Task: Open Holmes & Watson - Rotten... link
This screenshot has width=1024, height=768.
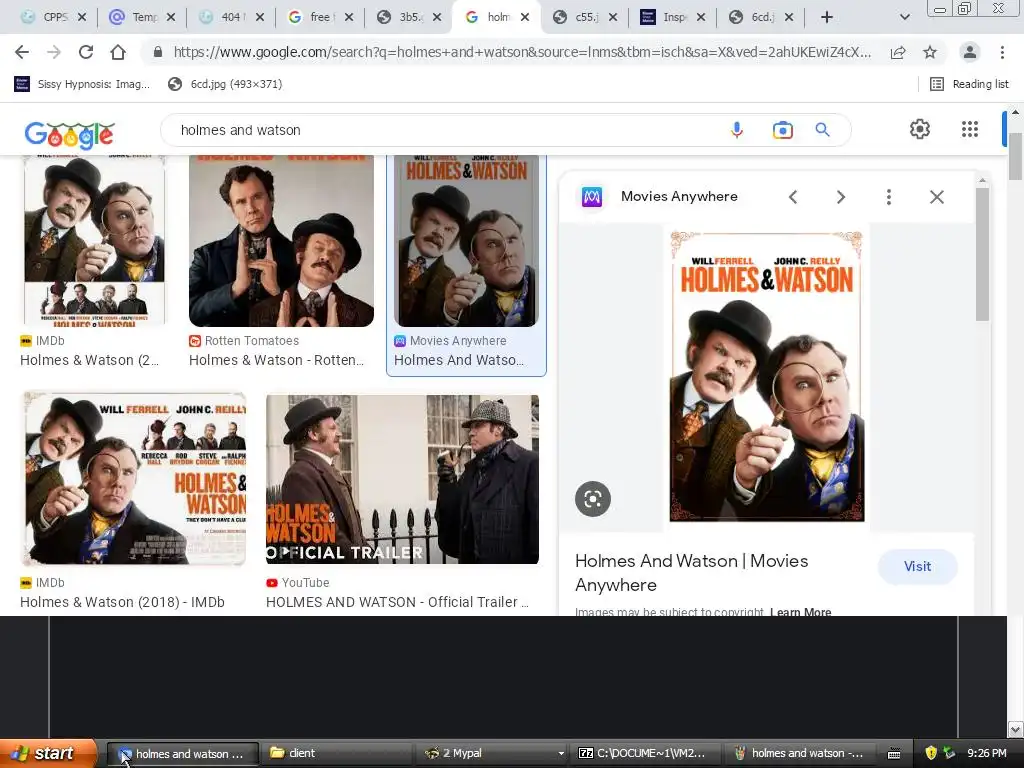Action: 276,360
